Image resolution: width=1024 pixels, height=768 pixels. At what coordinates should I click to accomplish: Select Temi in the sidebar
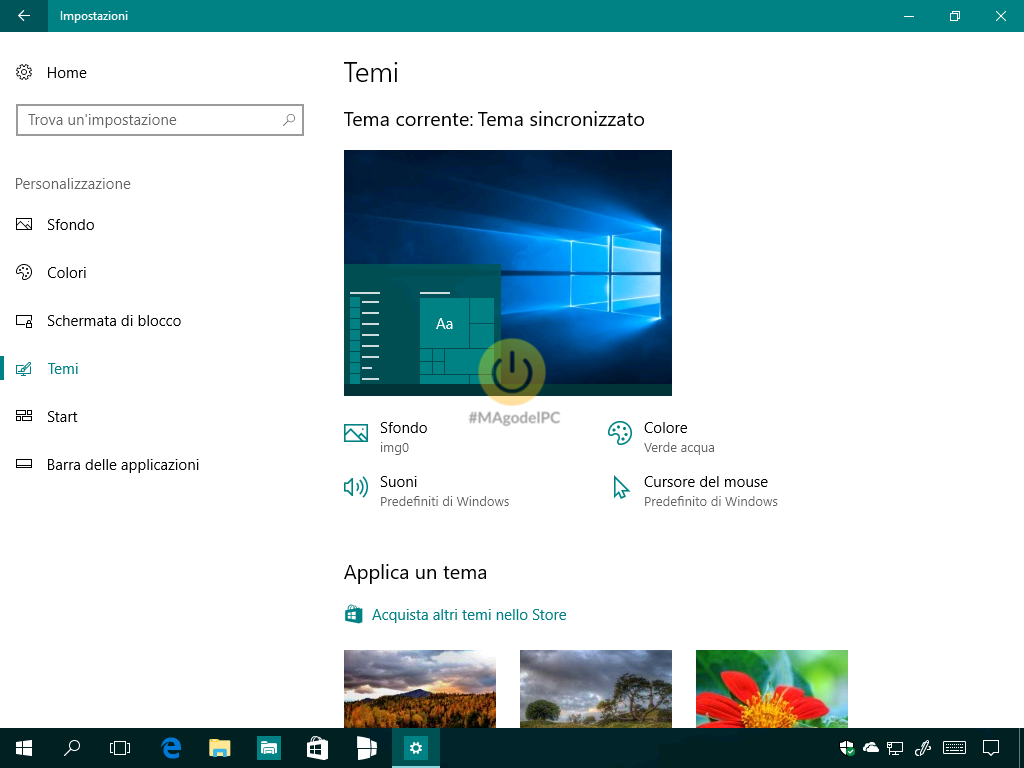tap(63, 368)
